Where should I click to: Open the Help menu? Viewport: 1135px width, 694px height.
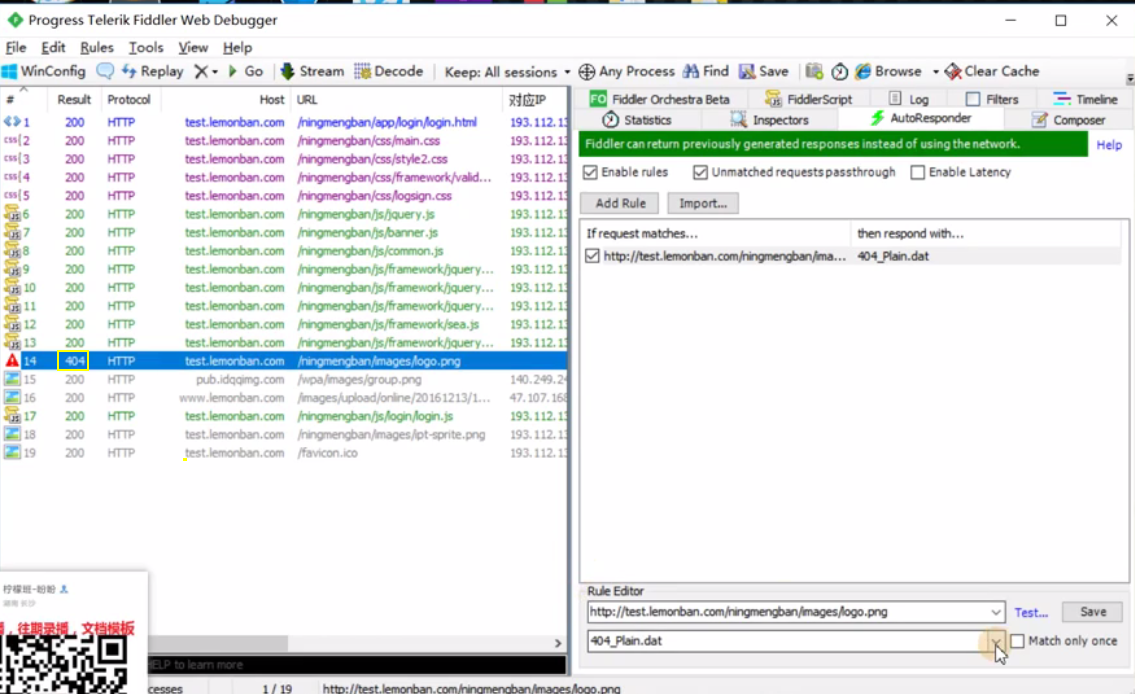pos(237,47)
